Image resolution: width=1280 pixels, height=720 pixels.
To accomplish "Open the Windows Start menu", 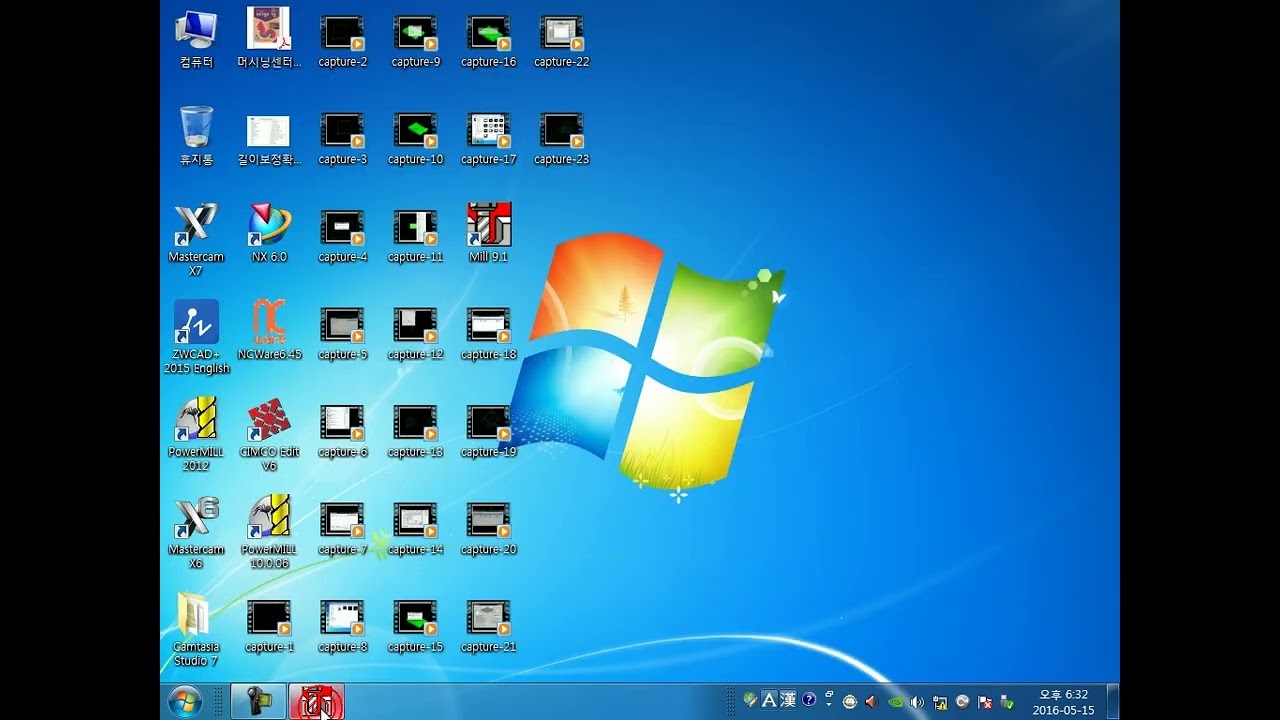I will coord(185,702).
